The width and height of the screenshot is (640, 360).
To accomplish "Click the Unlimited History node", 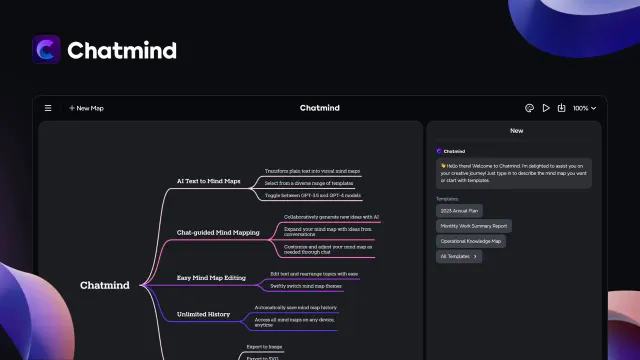I will (203, 314).
